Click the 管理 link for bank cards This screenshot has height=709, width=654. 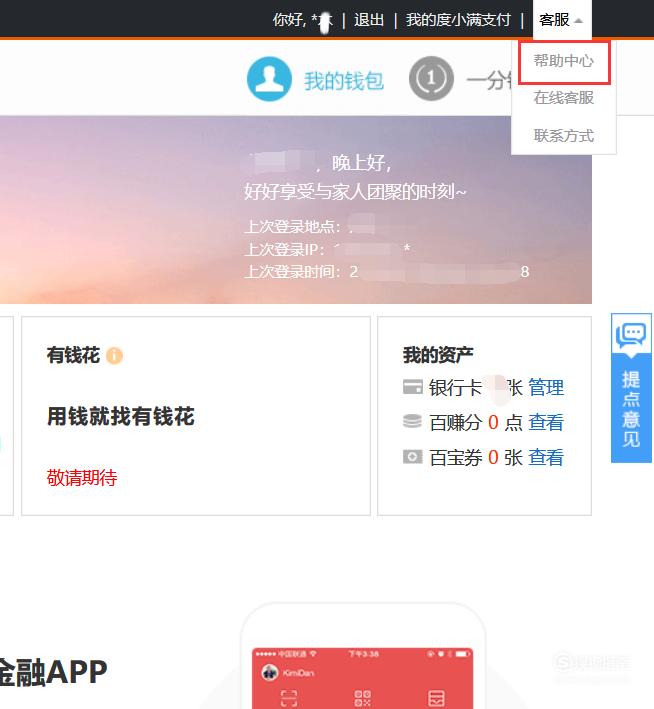point(546,388)
